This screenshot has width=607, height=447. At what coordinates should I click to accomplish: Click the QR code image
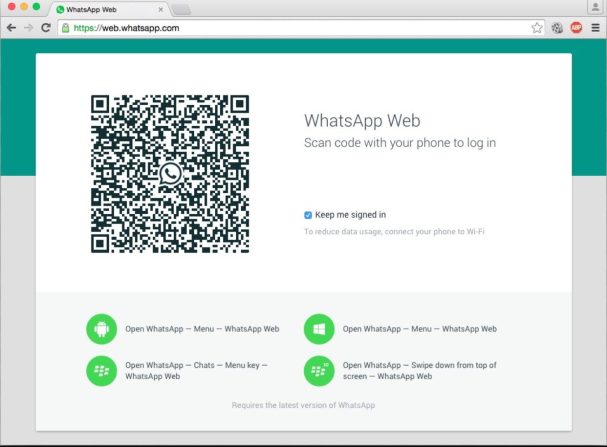(x=170, y=174)
